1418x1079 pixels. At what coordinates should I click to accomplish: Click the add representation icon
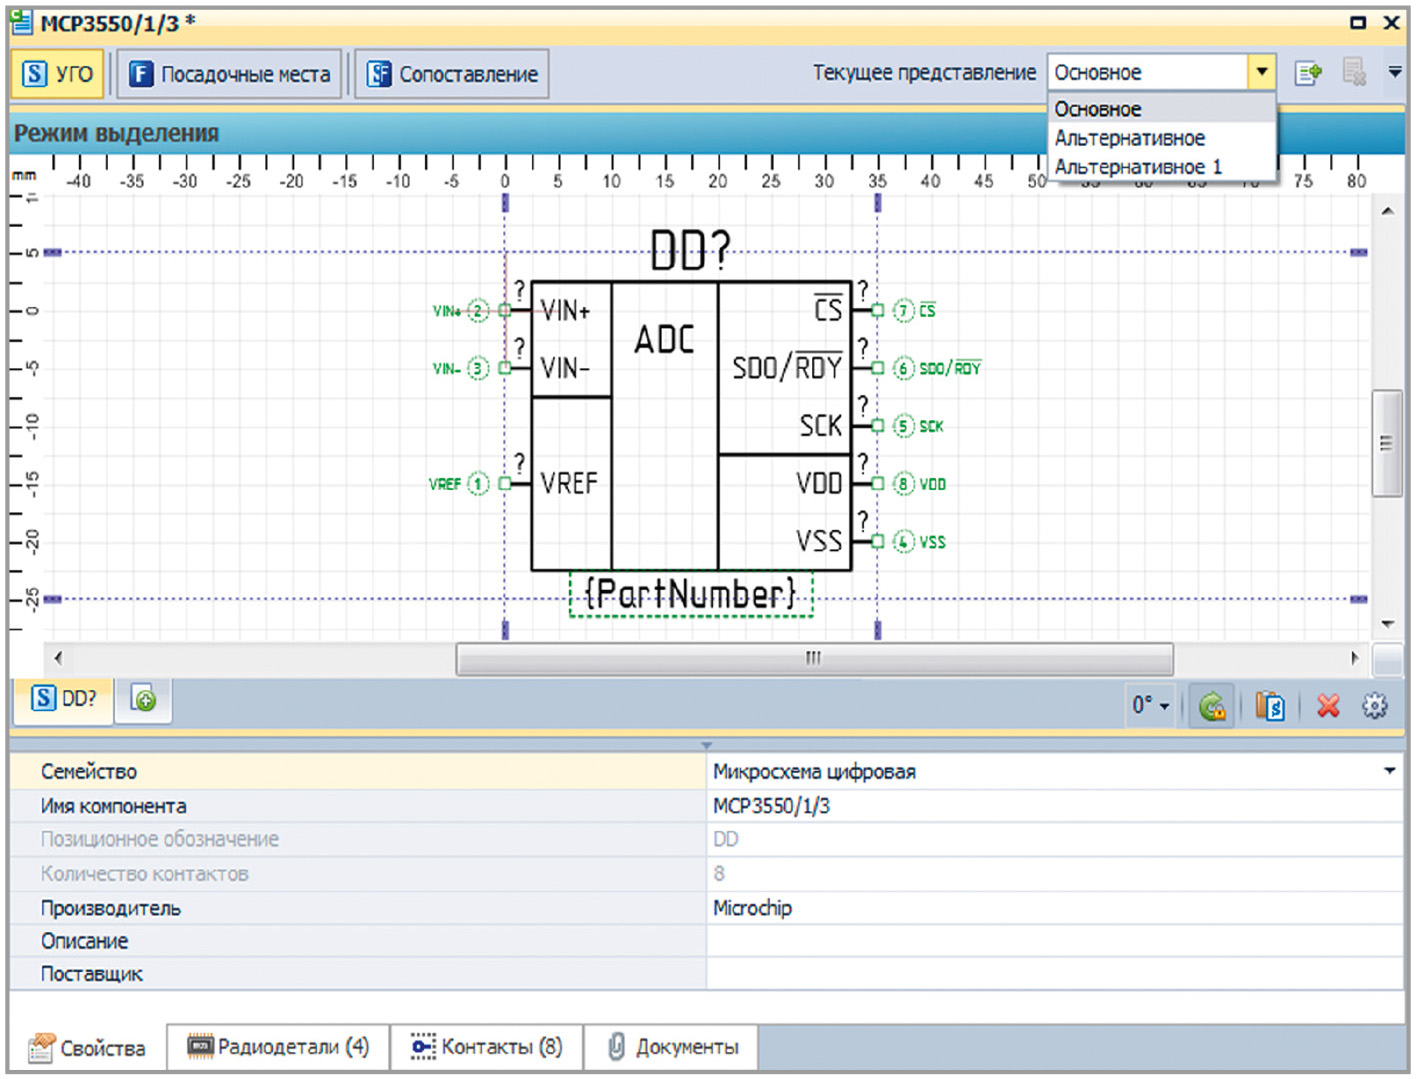click(x=1308, y=73)
